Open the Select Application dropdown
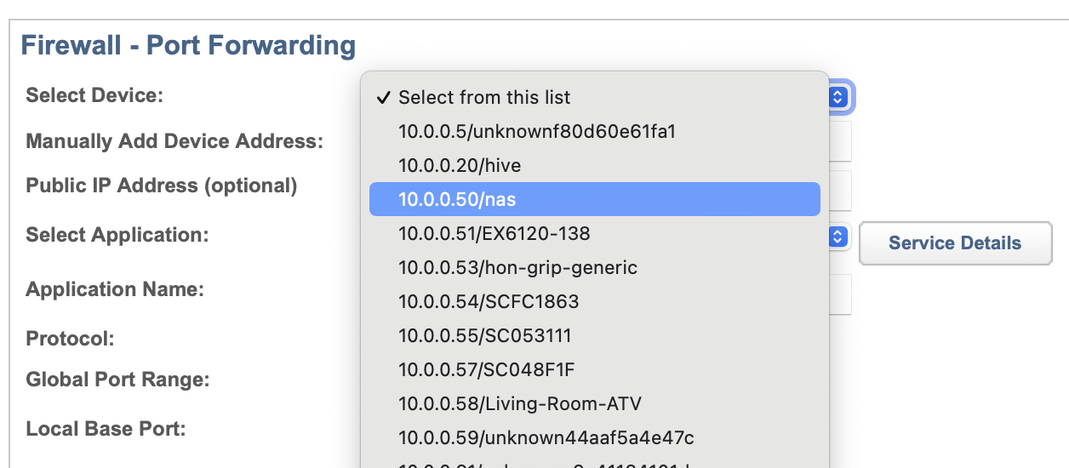This screenshot has width=1069, height=468. [839, 237]
